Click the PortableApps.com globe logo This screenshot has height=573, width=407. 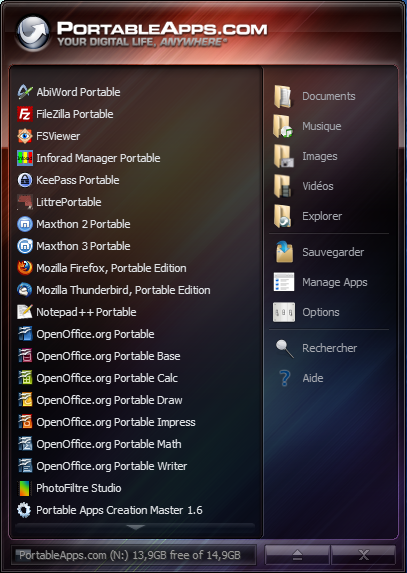pyautogui.click(x=33, y=33)
